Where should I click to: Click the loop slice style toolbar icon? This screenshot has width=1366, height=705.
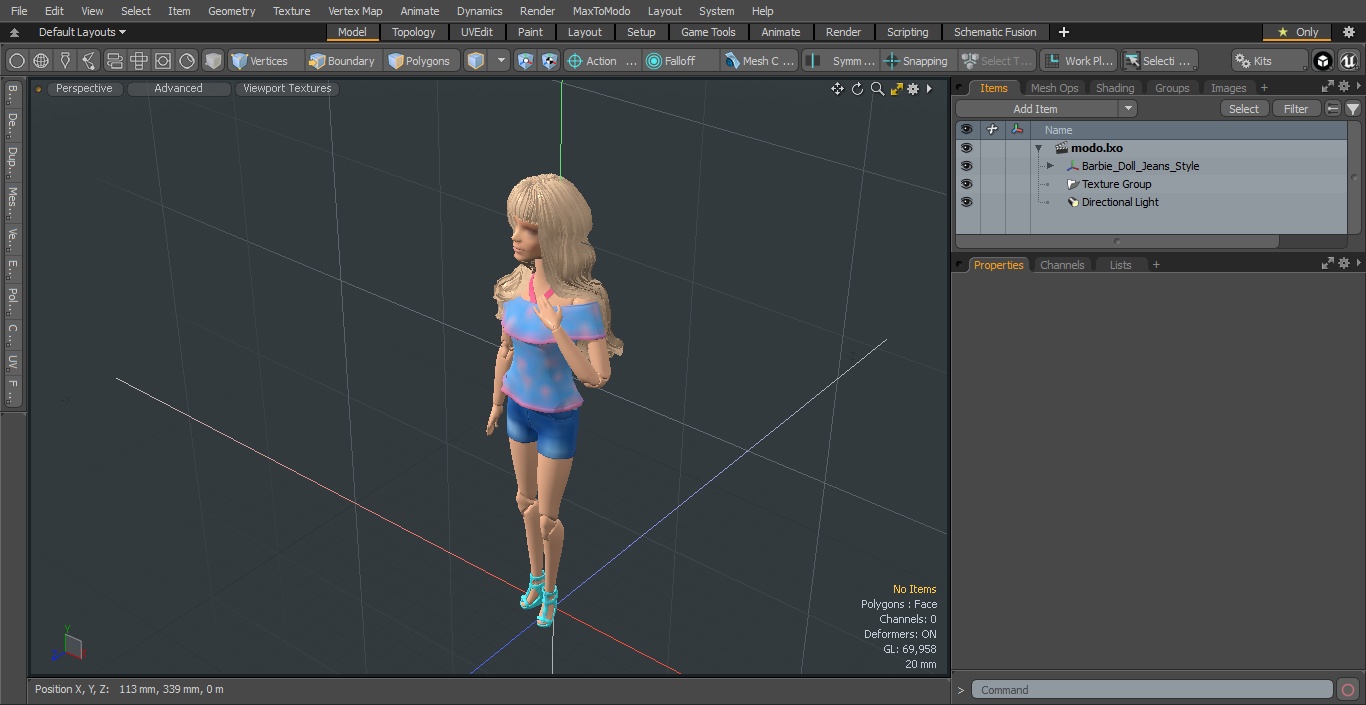click(114, 61)
